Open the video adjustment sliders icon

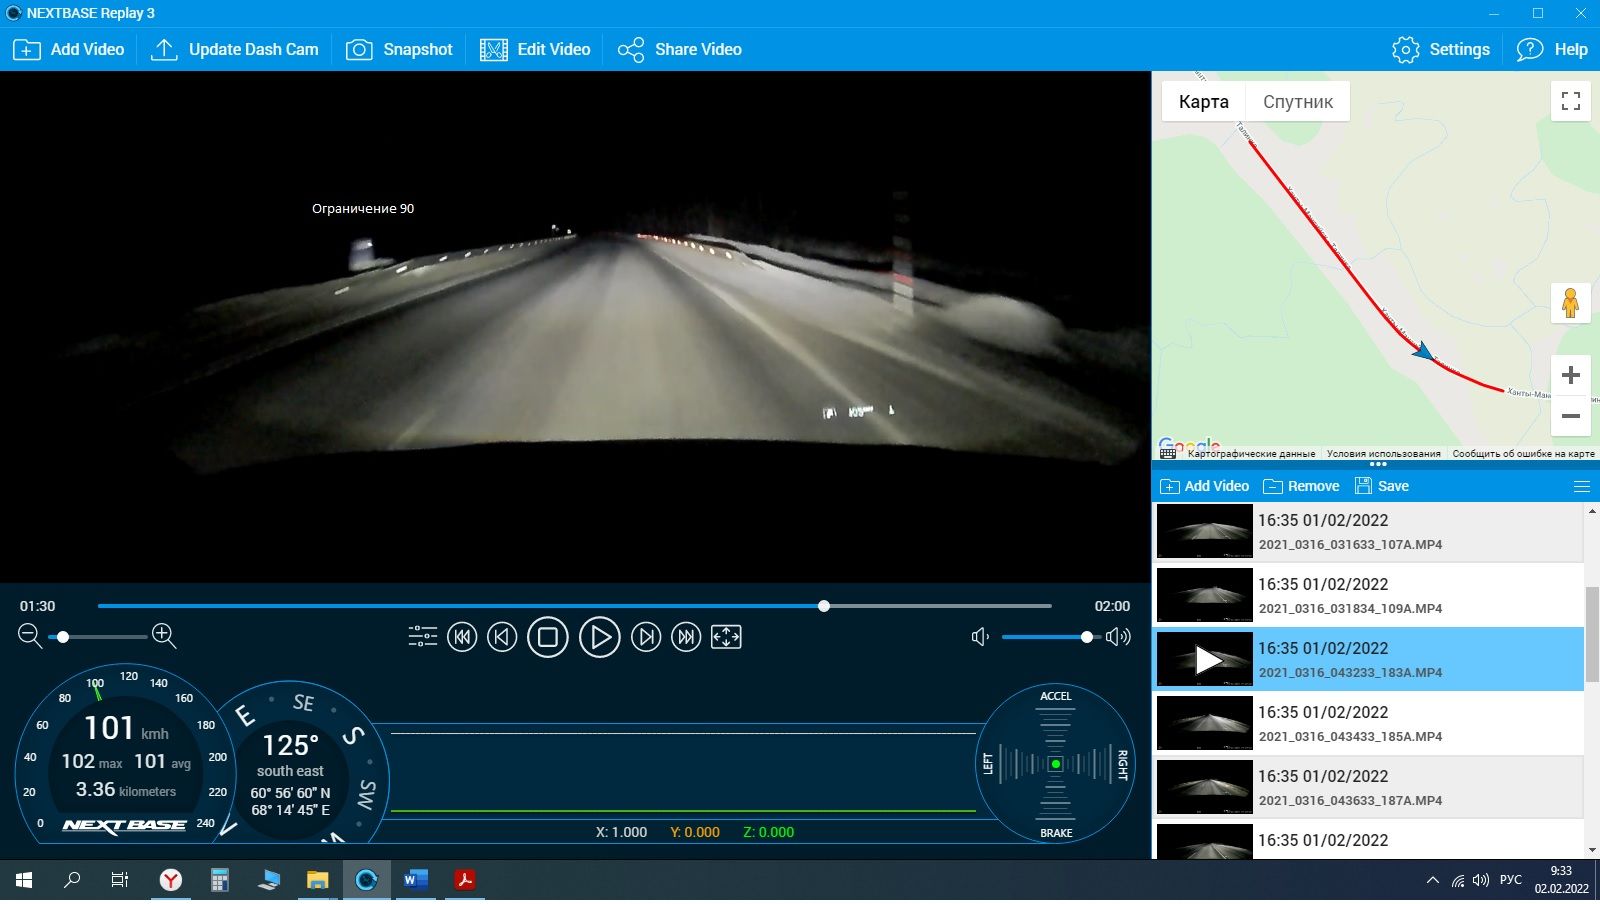[422, 637]
